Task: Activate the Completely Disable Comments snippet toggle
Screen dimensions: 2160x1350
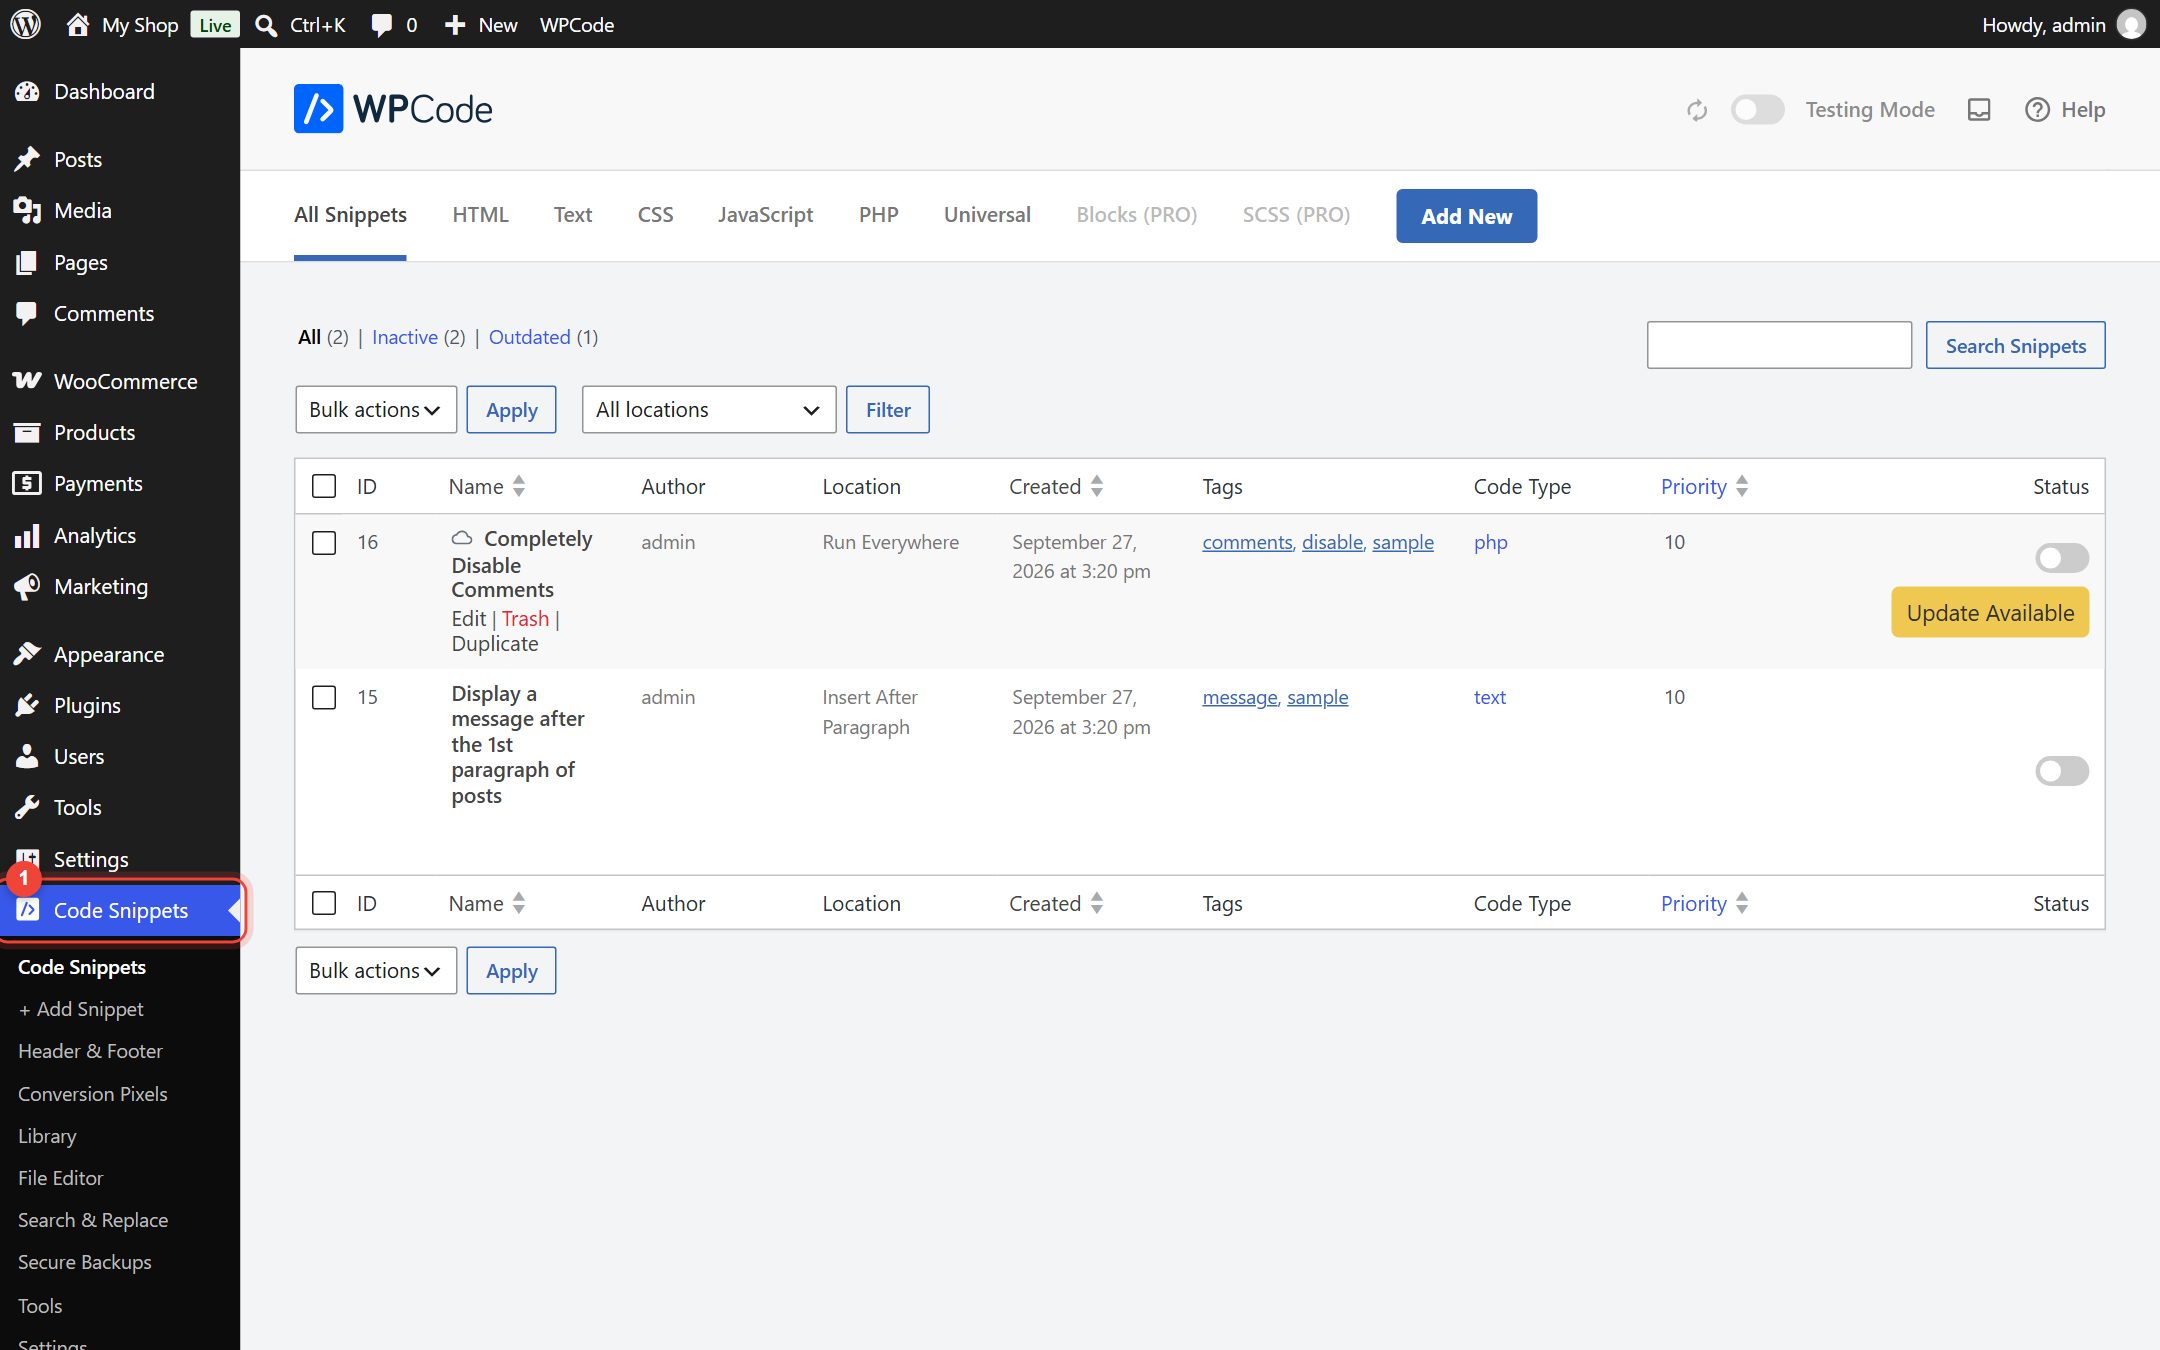Action: (x=2061, y=557)
